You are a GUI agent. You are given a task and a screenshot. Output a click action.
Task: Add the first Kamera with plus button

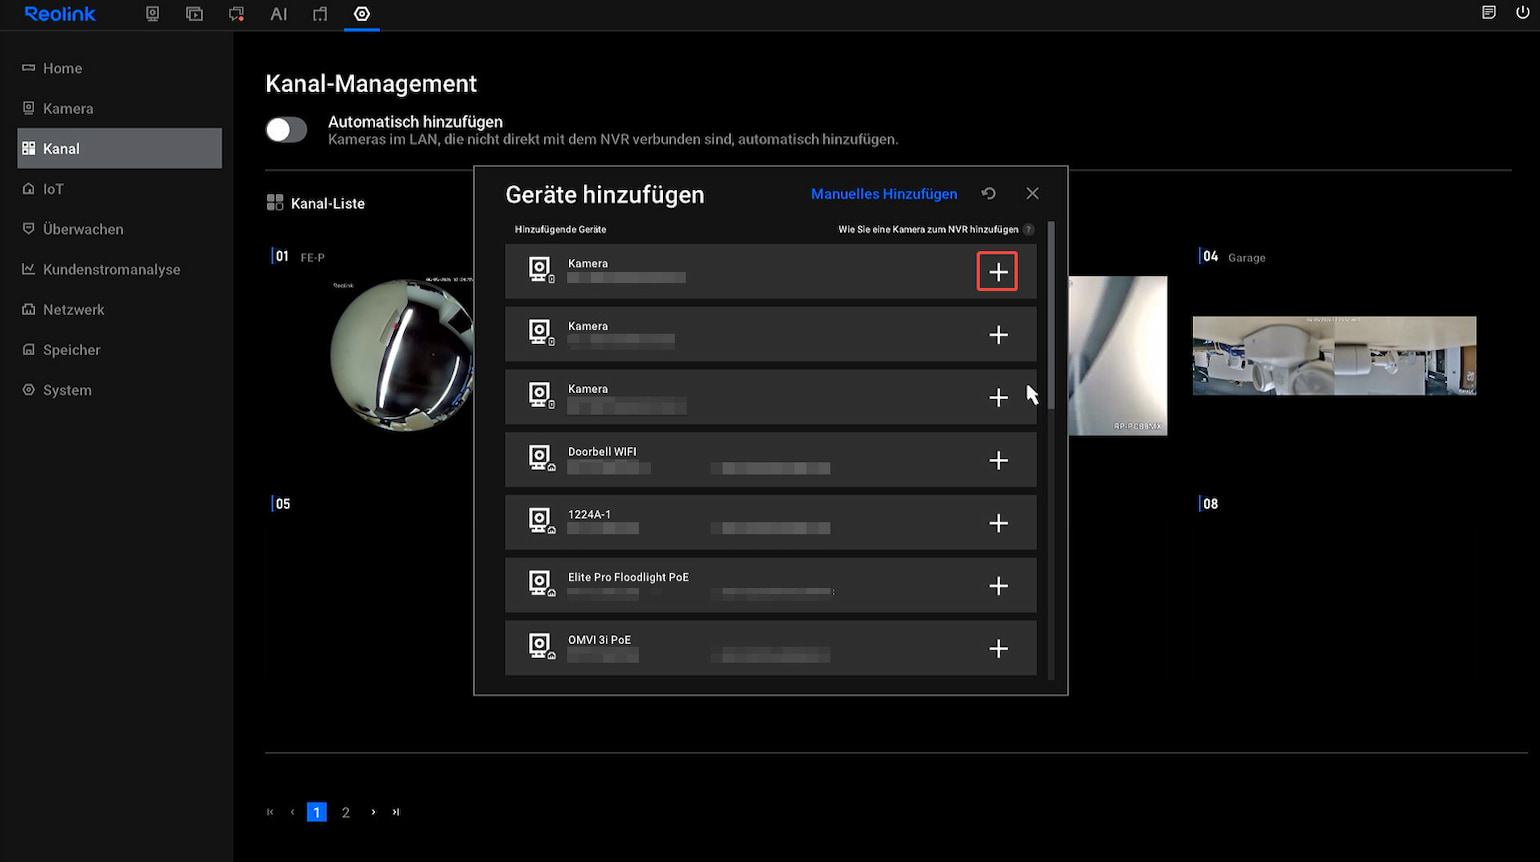coord(997,272)
